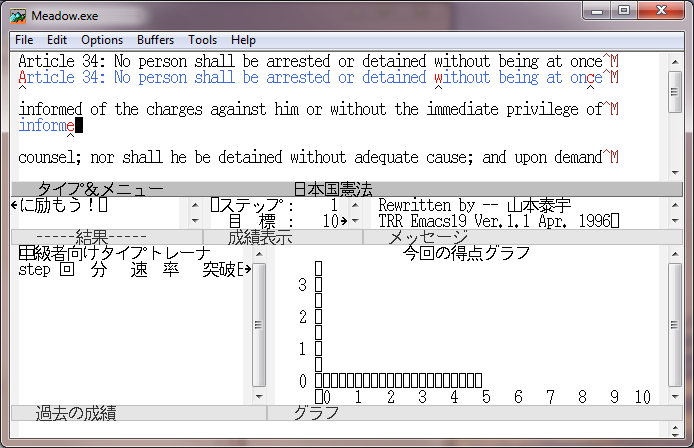The image size is (694, 448).
Task: Place cursor after typed text 'informe'
Action: tap(79, 126)
